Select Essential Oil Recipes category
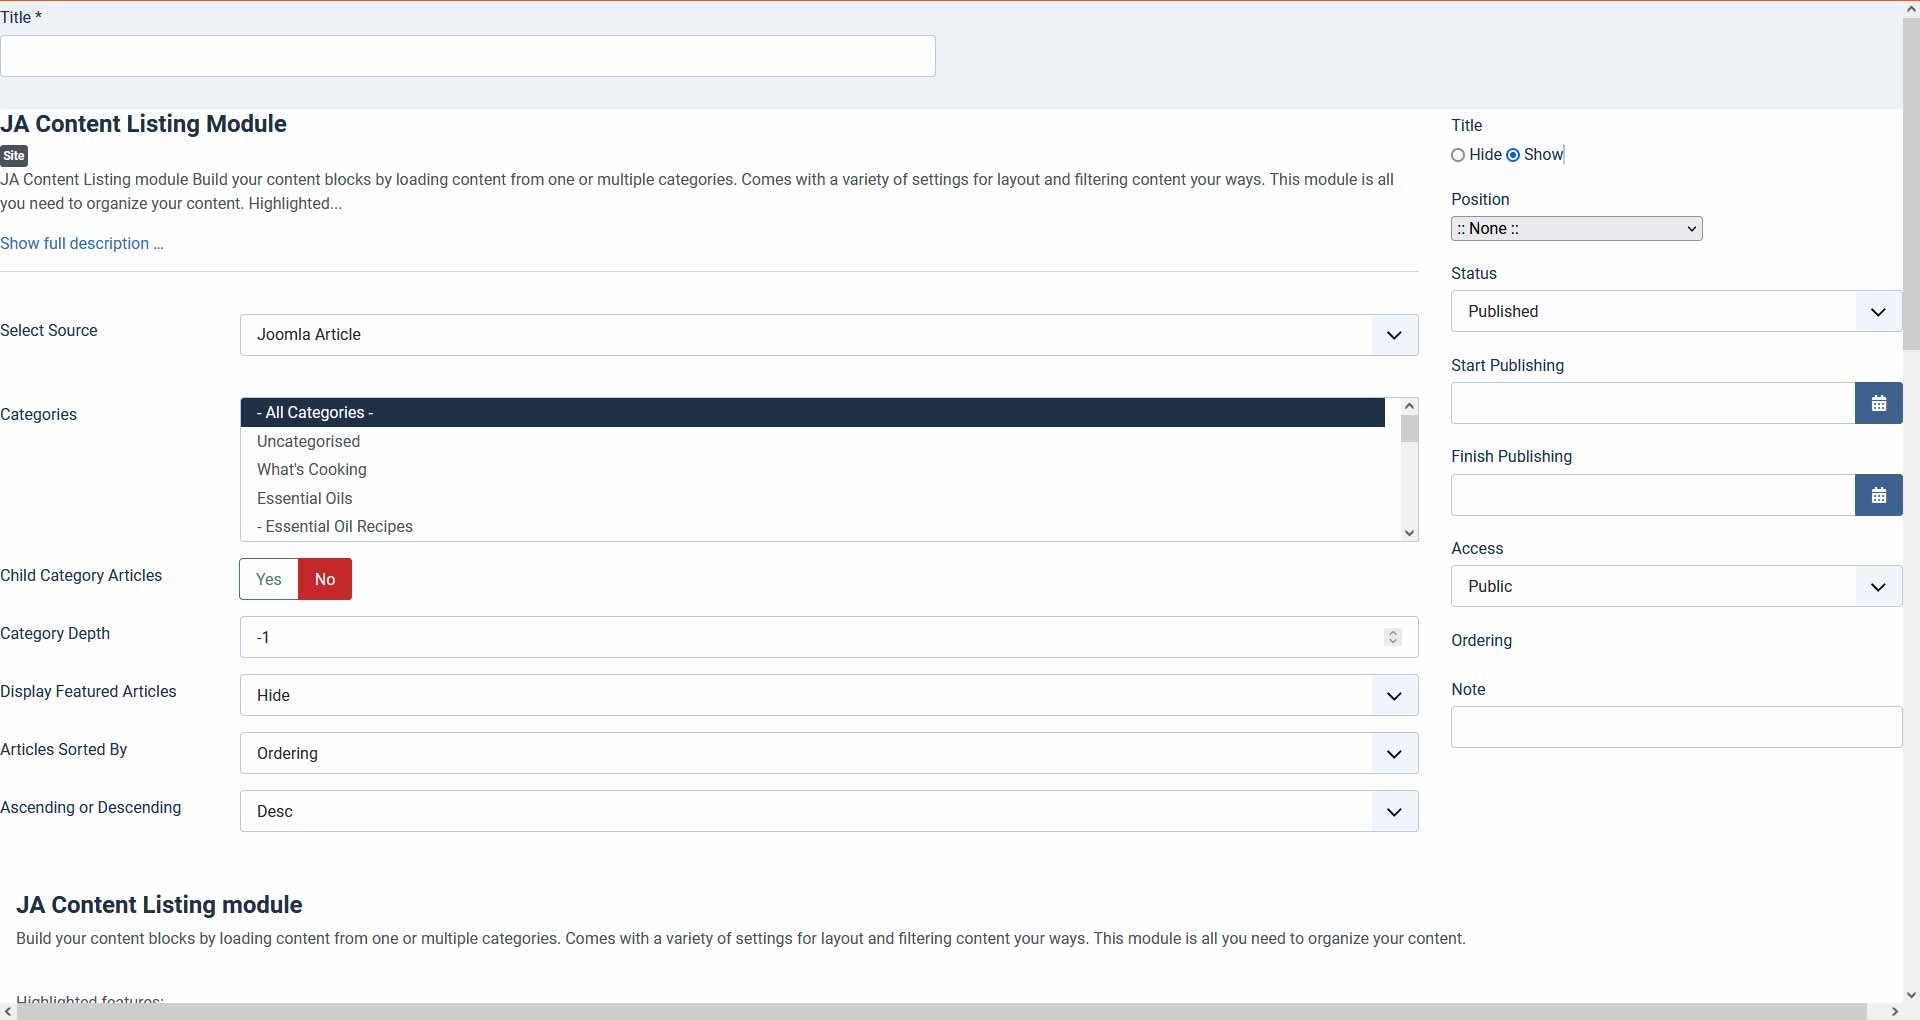This screenshot has width=1920, height=1020. point(812,527)
